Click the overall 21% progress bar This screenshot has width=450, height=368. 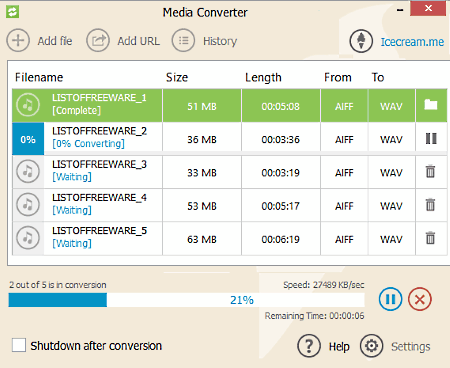[x=186, y=300]
